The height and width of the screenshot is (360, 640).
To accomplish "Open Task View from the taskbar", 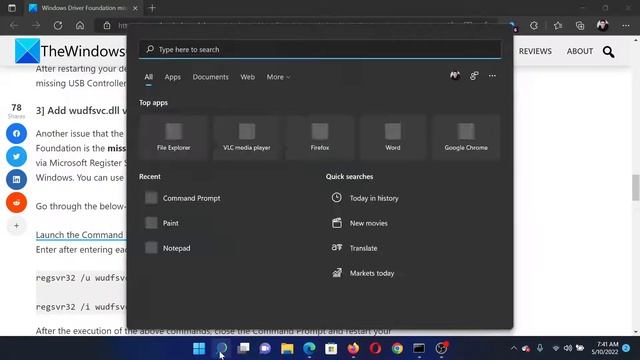I will click(x=244, y=348).
